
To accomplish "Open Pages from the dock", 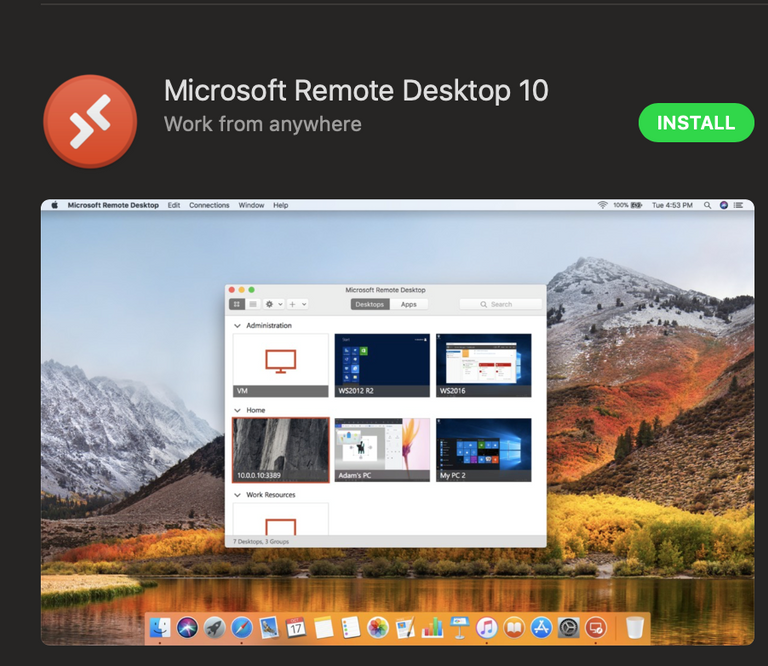I will 405,627.
